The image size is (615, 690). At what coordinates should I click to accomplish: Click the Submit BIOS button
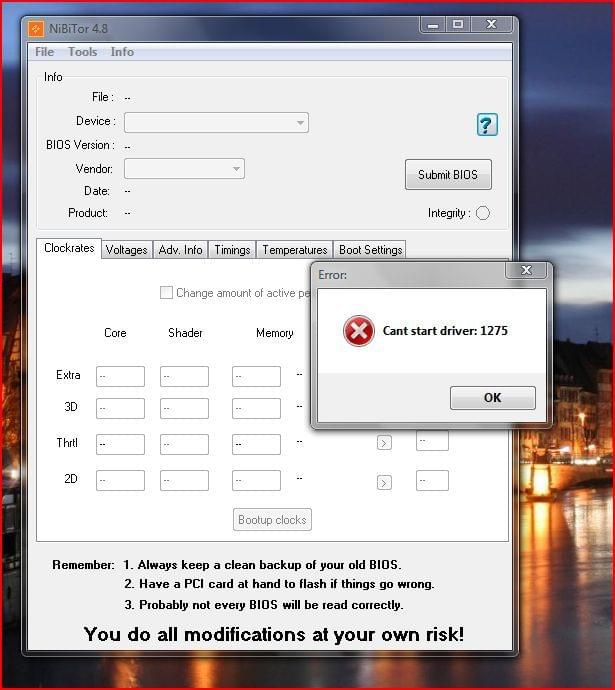[x=448, y=175]
